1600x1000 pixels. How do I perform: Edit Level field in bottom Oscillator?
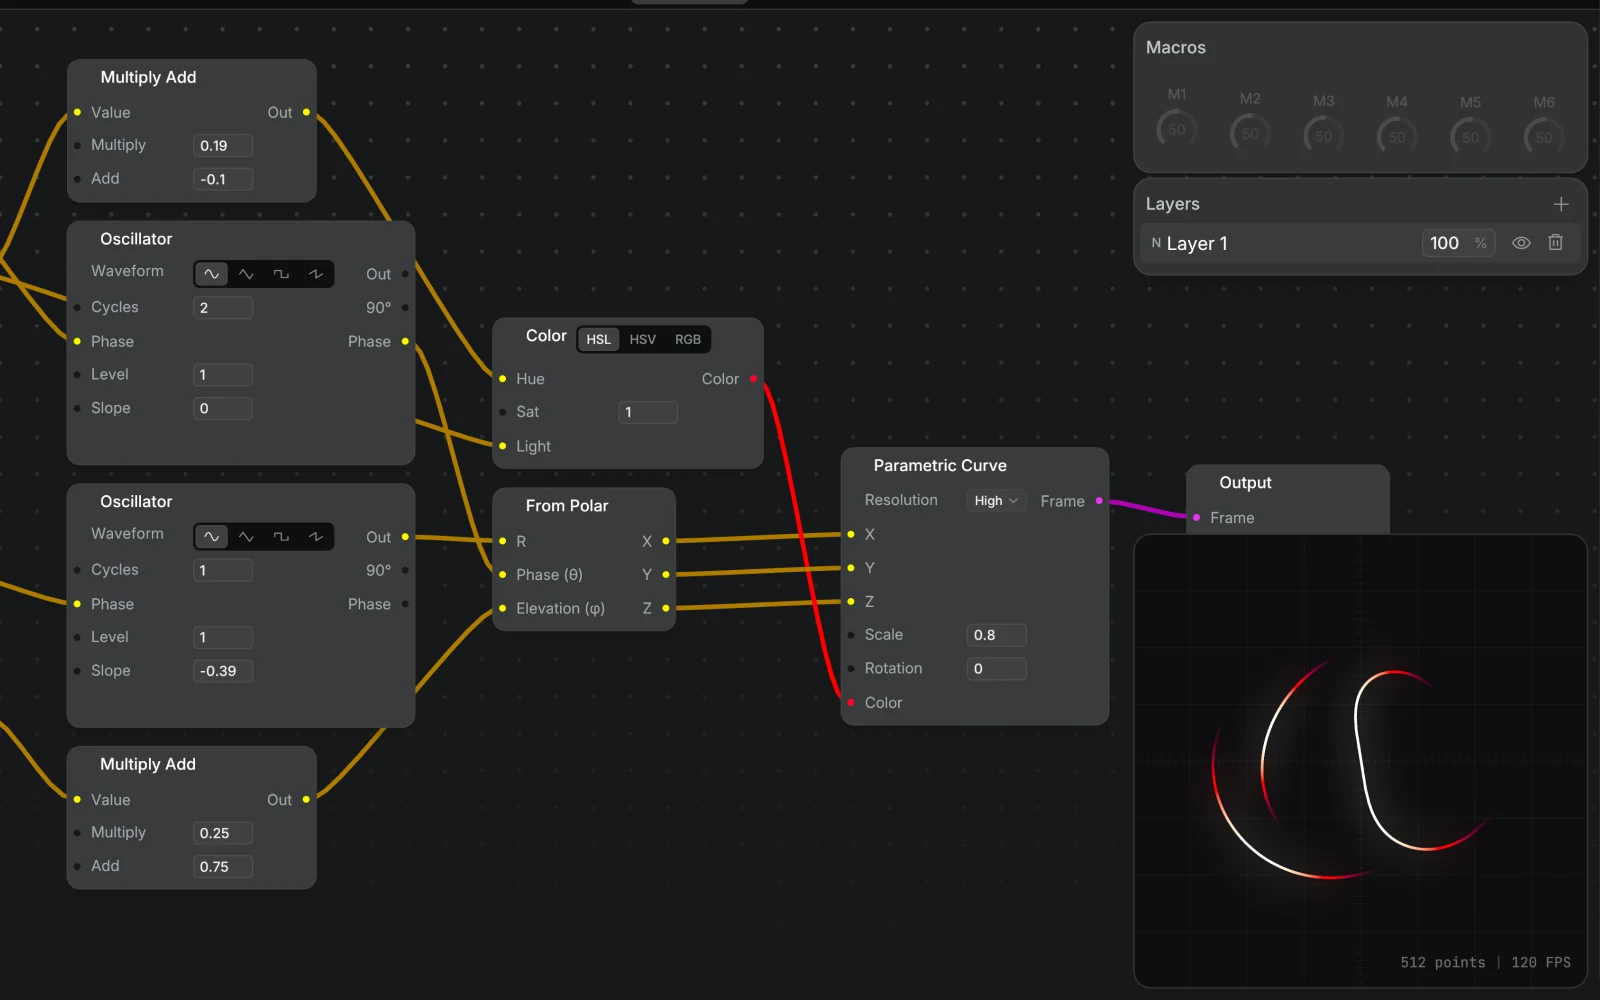(223, 637)
